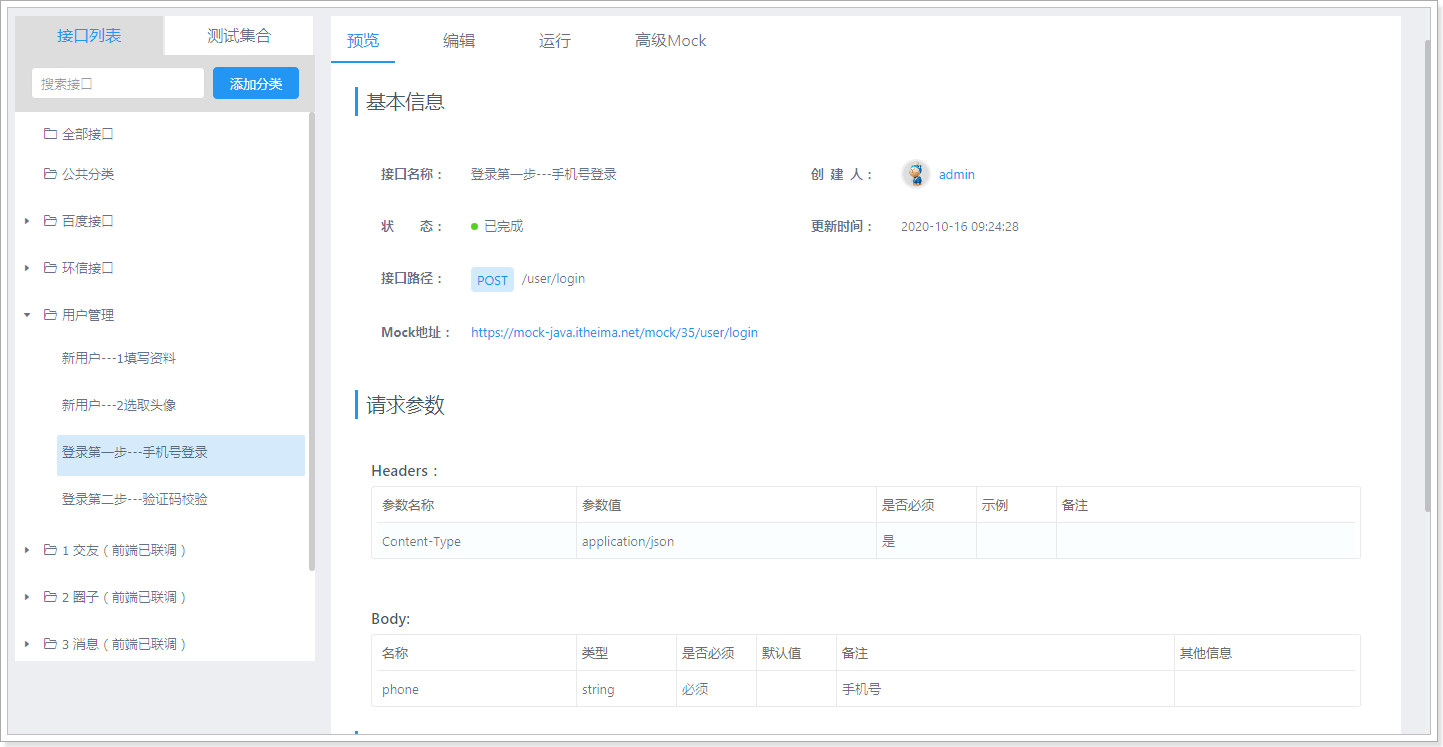Click the 搜索接口 search input field
The height and width of the screenshot is (747, 1443).
coord(117,83)
